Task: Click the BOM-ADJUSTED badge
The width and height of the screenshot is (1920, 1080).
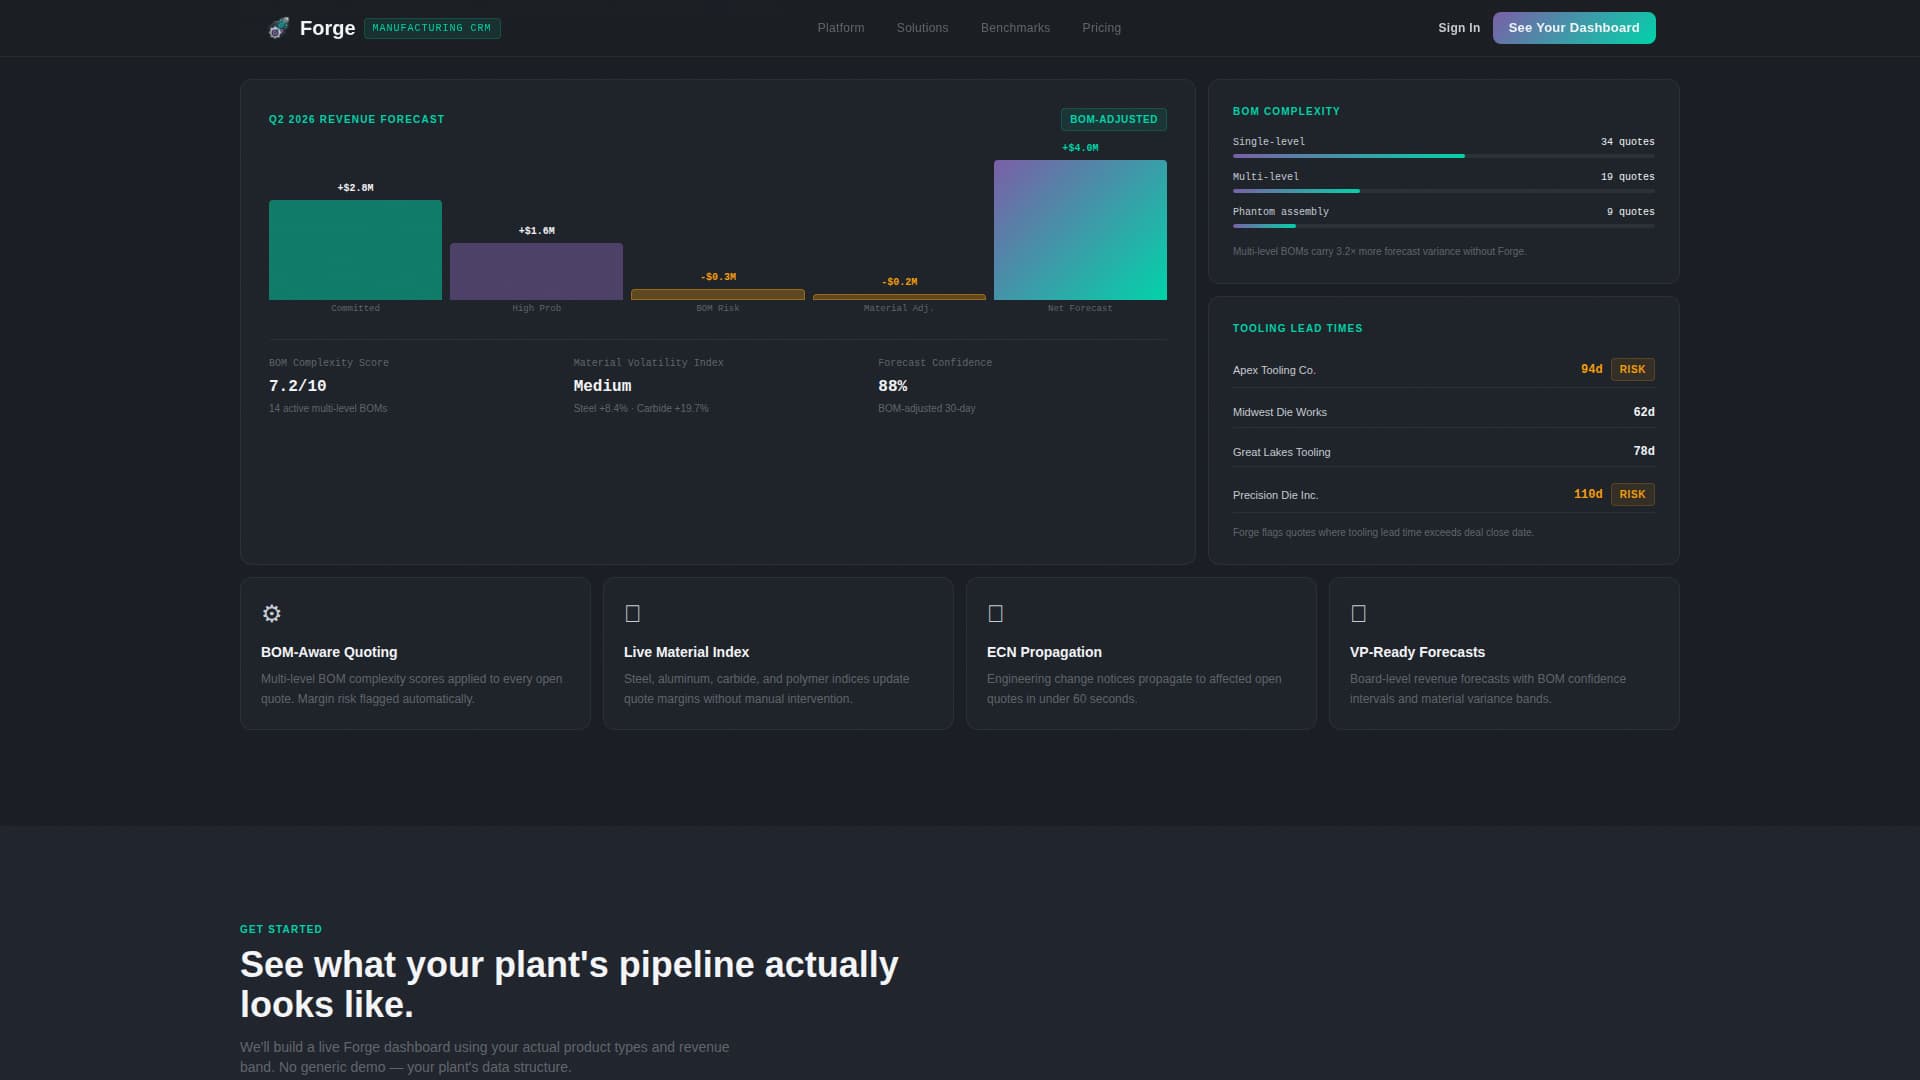Action: coord(1113,119)
